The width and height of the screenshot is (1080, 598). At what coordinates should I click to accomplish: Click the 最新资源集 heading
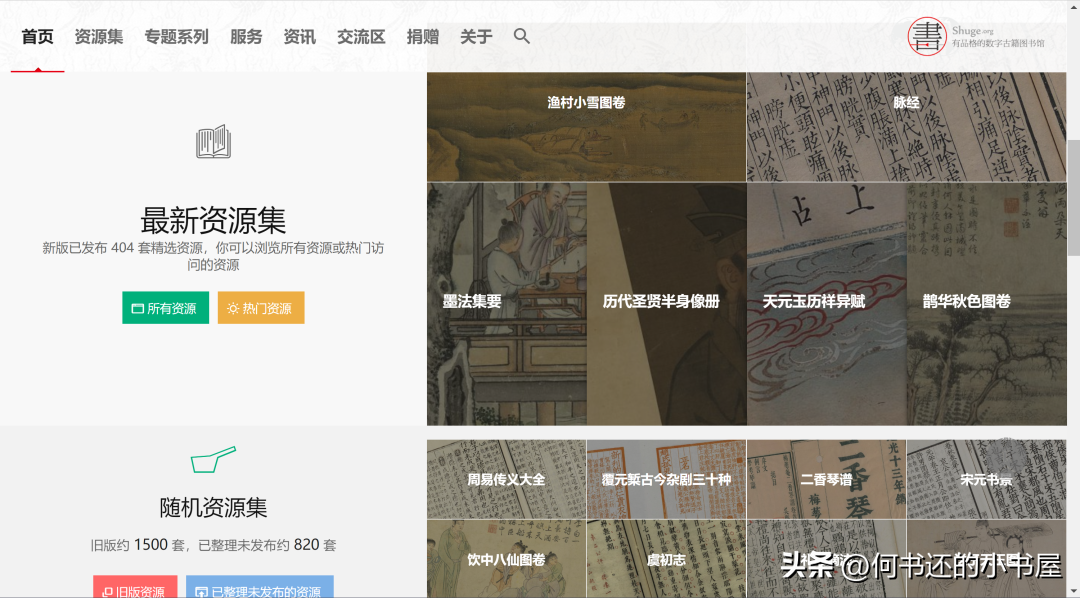tap(214, 220)
